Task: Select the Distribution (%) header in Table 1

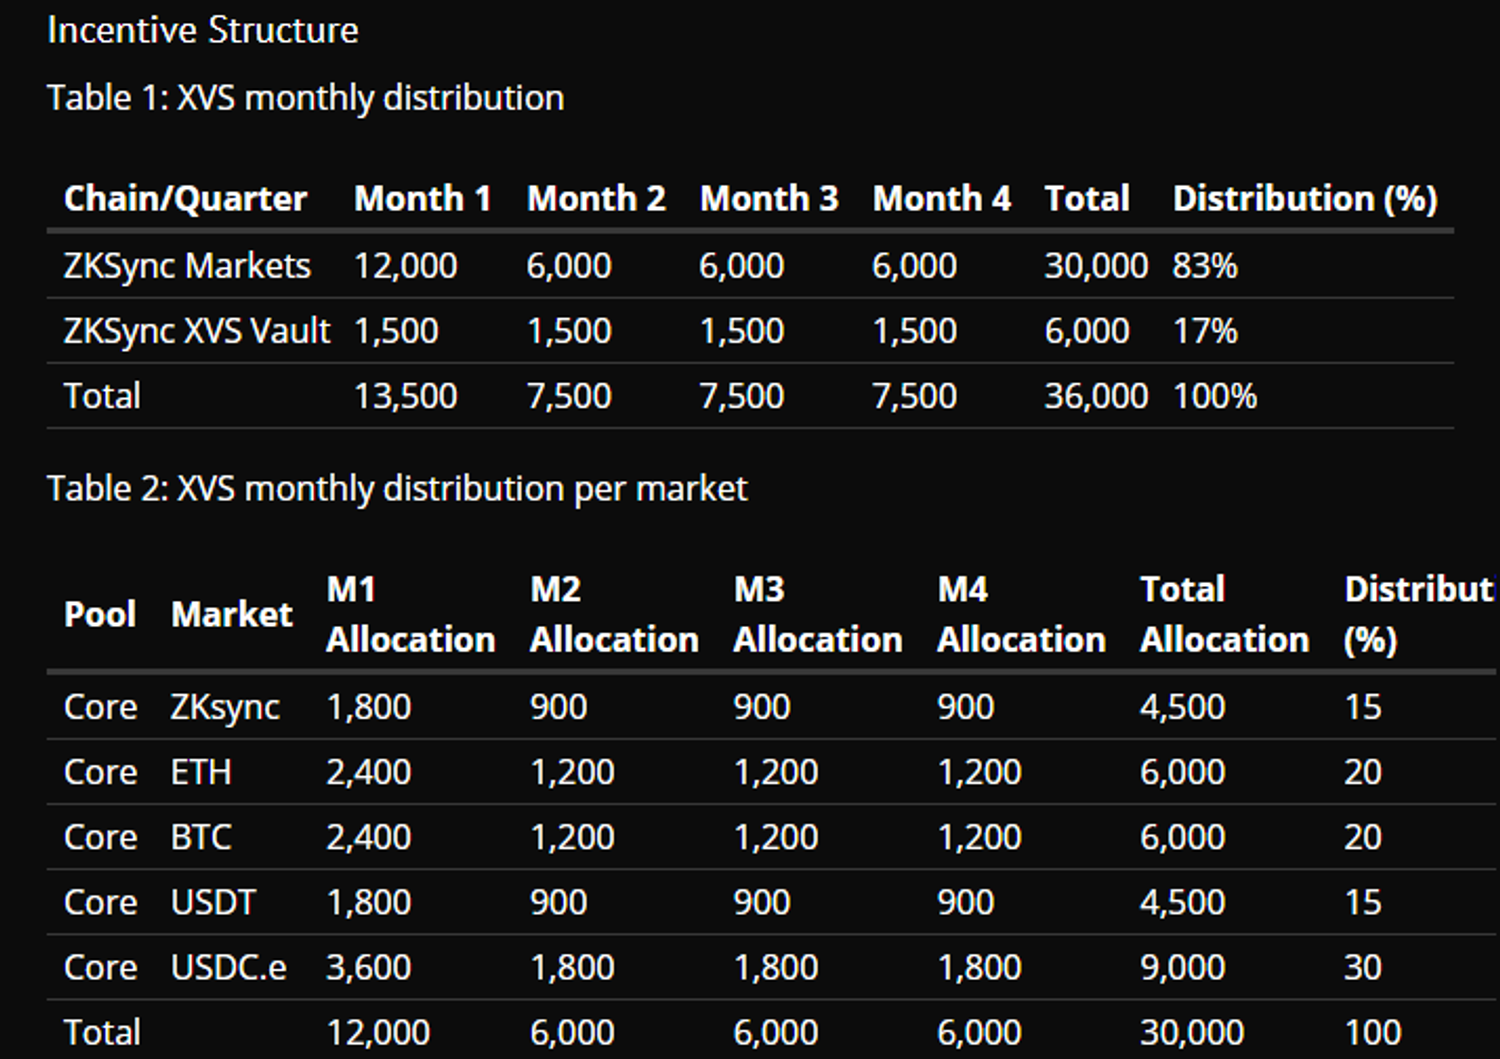Action: tap(1305, 199)
